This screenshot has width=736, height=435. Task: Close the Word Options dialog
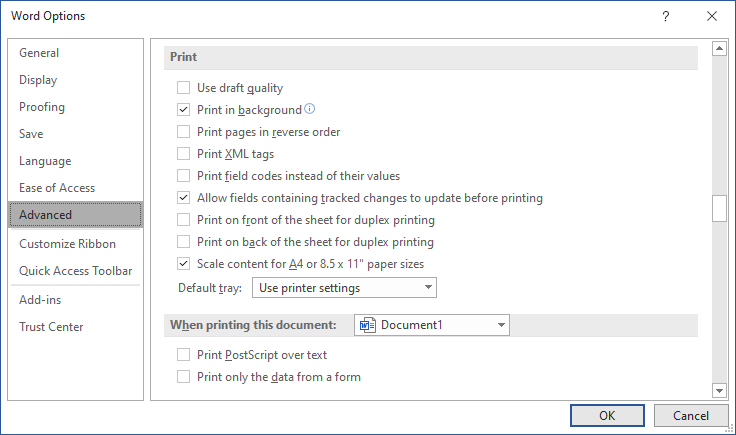(x=711, y=16)
